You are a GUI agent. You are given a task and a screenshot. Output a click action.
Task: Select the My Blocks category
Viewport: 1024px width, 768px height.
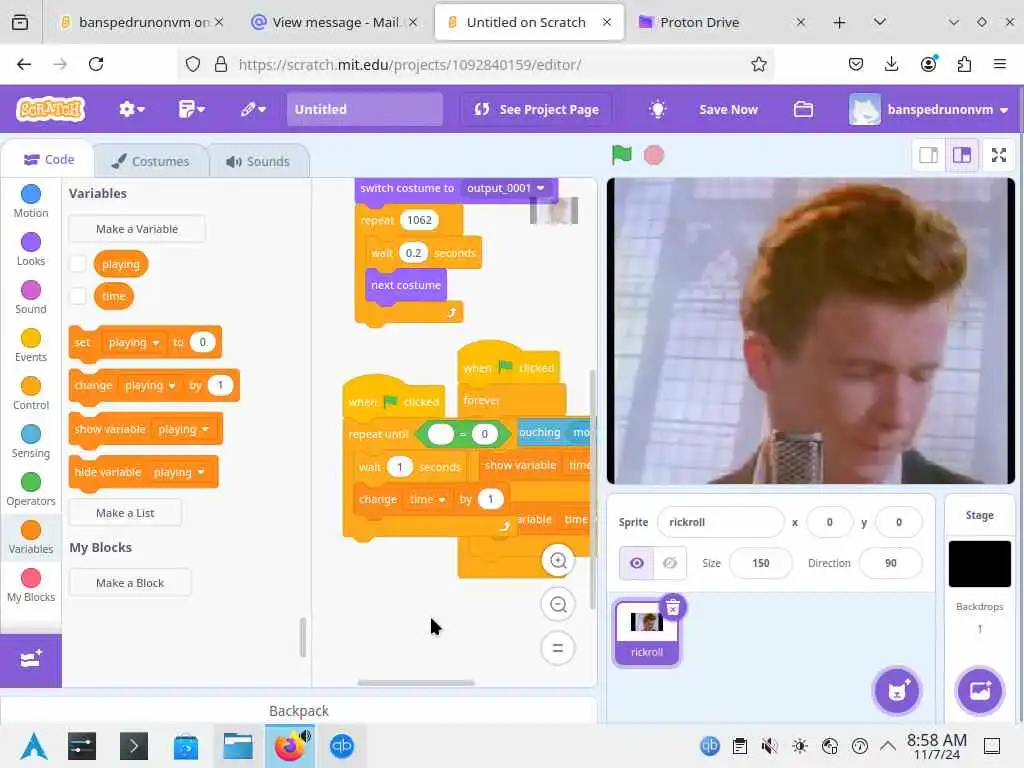click(31, 585)
